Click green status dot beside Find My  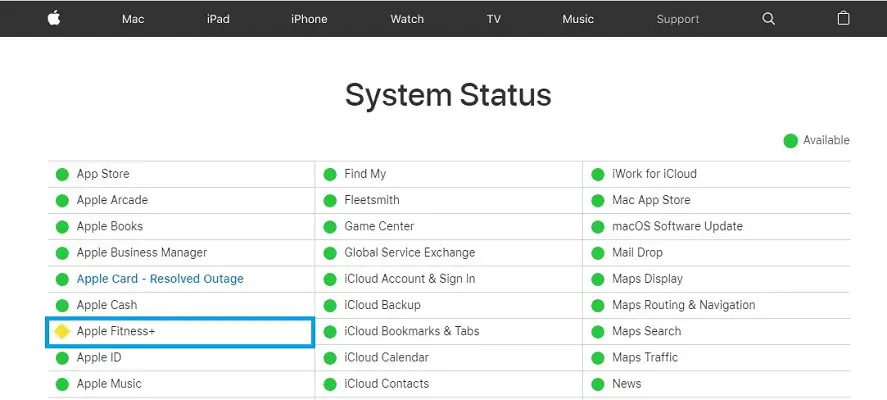330,174
